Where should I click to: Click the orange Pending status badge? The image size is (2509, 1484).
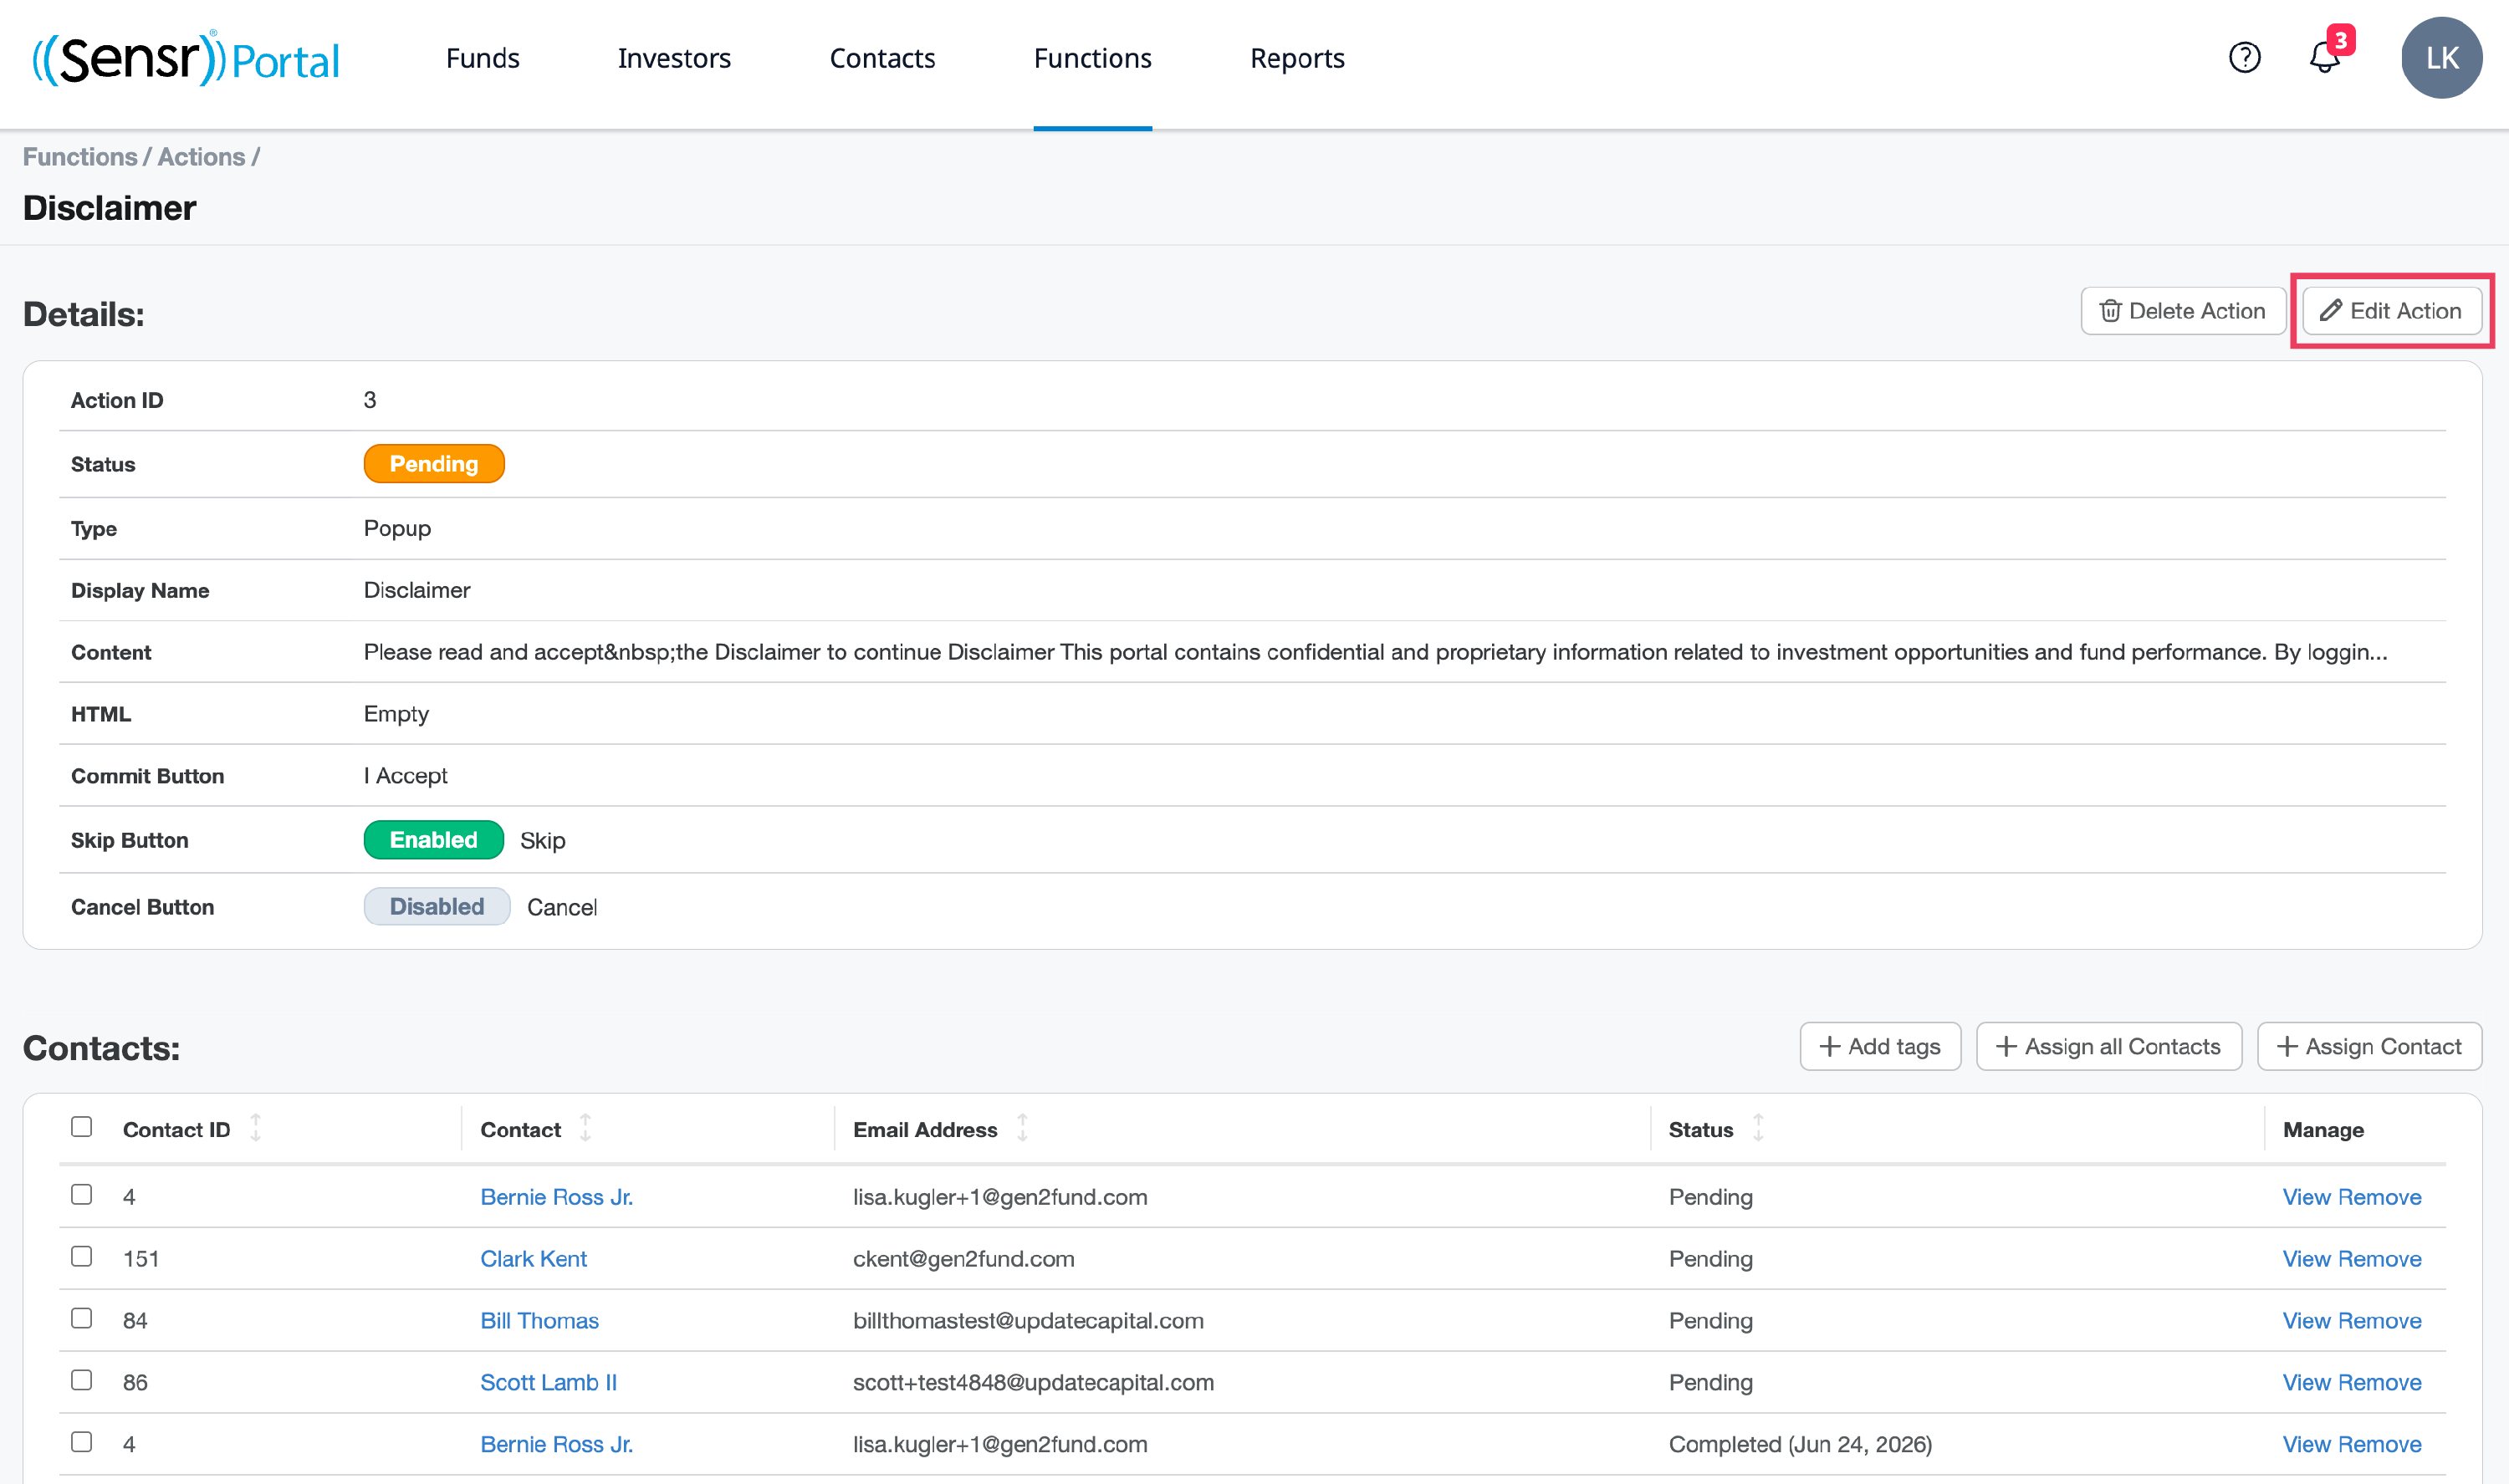pyautogui.click(x=434, y=464)
